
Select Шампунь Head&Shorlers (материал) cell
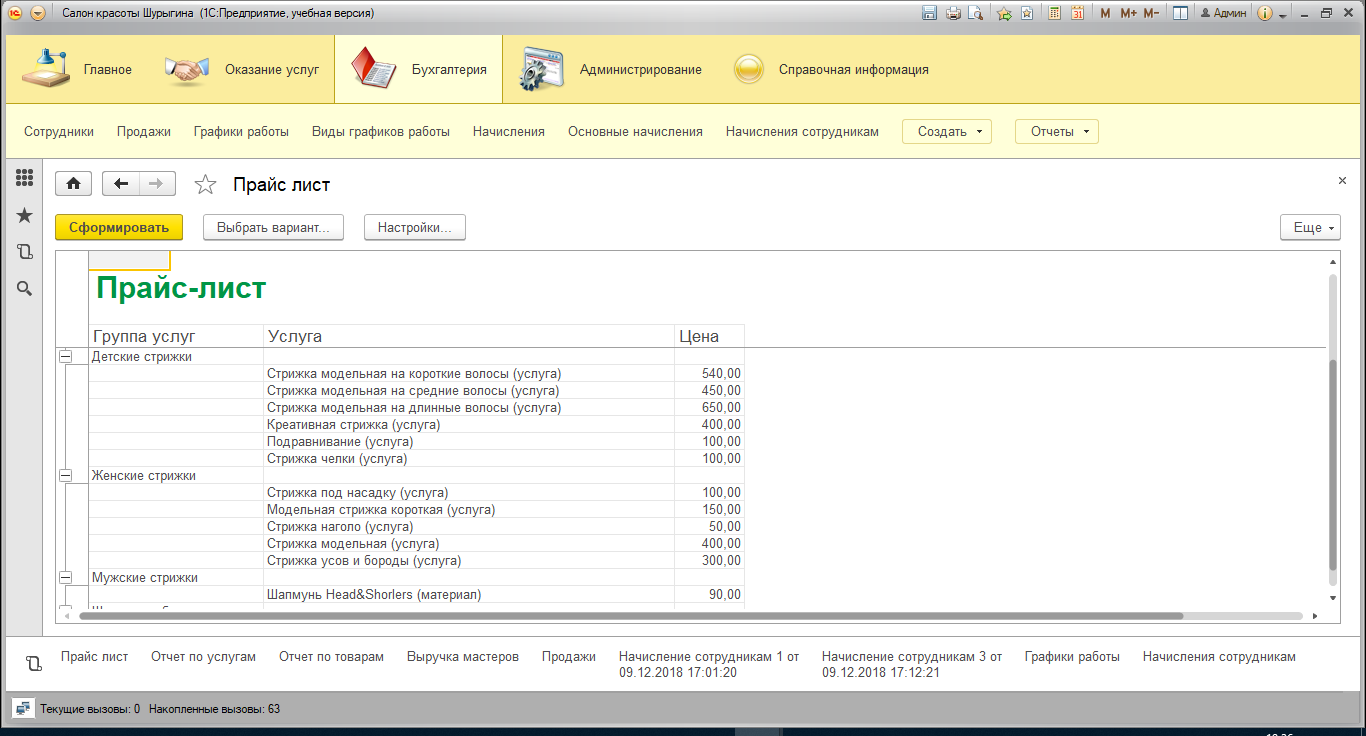469,595
